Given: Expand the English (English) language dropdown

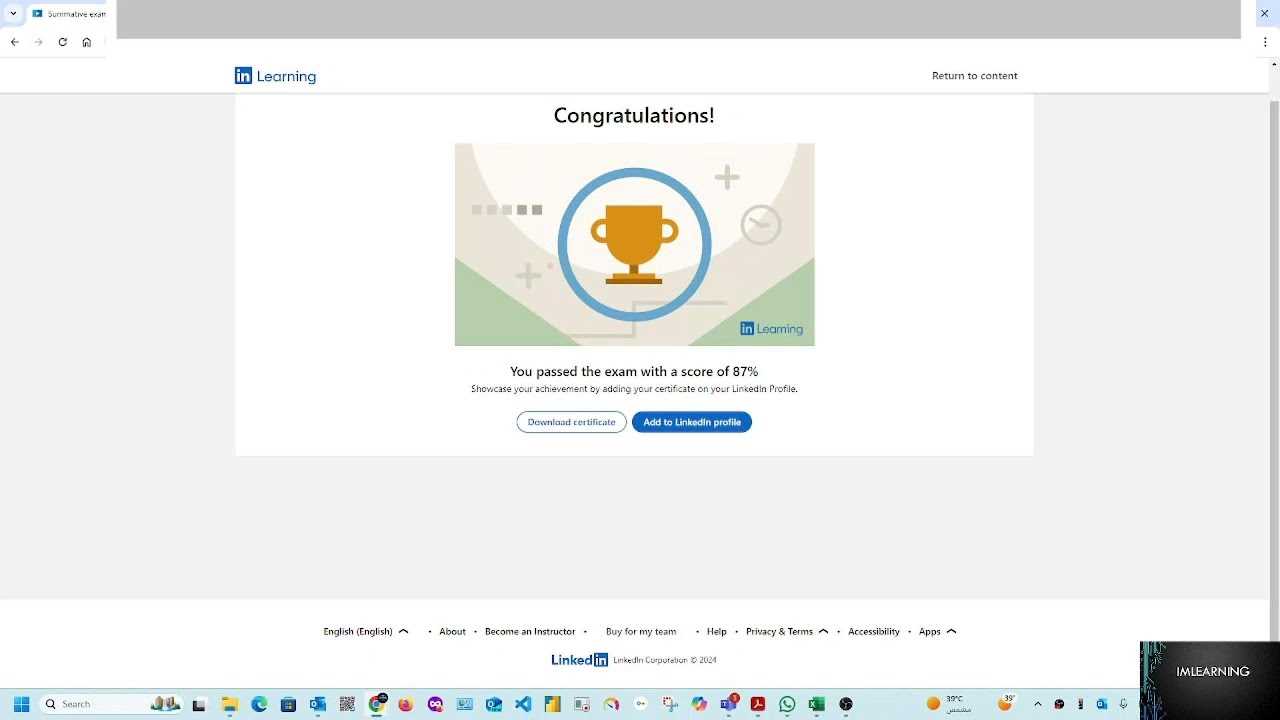Looking at the screenshot, I should coord(366,632).
